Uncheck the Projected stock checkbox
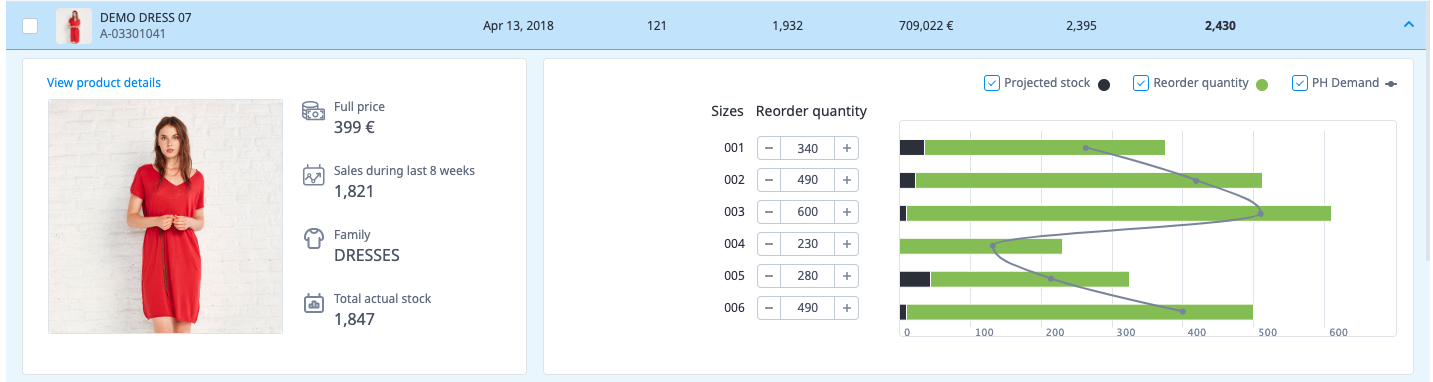The height and width of the screenshot is (382, 1433). pos(992,83)
